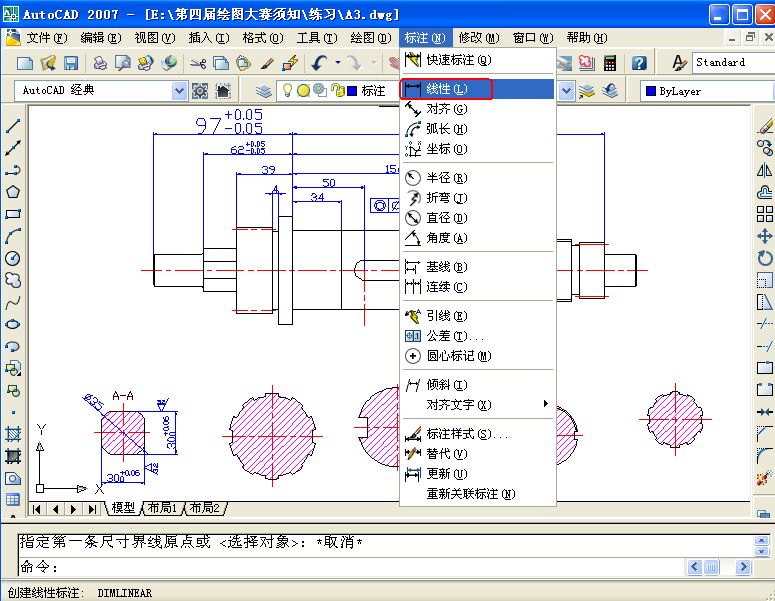Click the blue 标注 layer color swatch
Screen dimensions: 775x601
coord(352,90)
